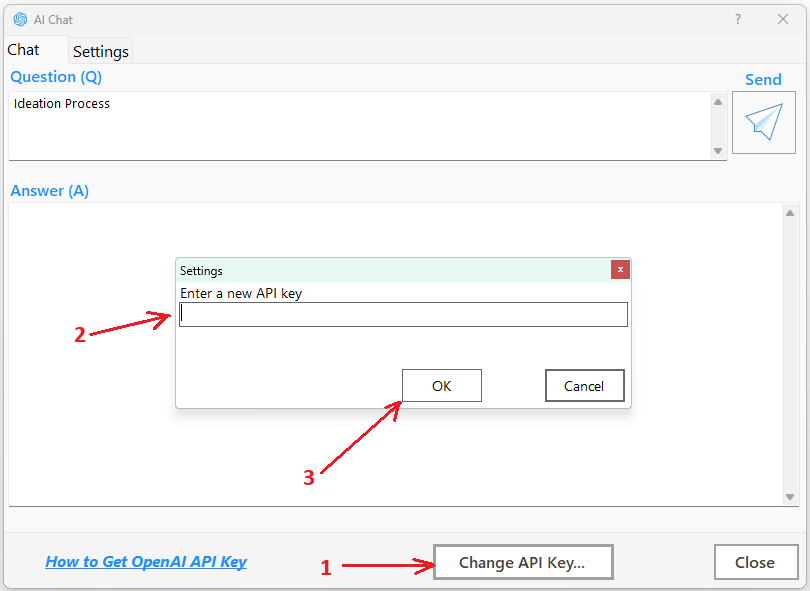Click the Change API Key... button
The image size is (810, 591).
(522, 562)
